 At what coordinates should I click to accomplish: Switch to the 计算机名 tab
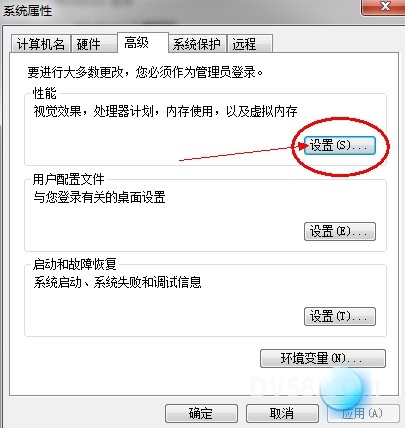click(40, 44)
